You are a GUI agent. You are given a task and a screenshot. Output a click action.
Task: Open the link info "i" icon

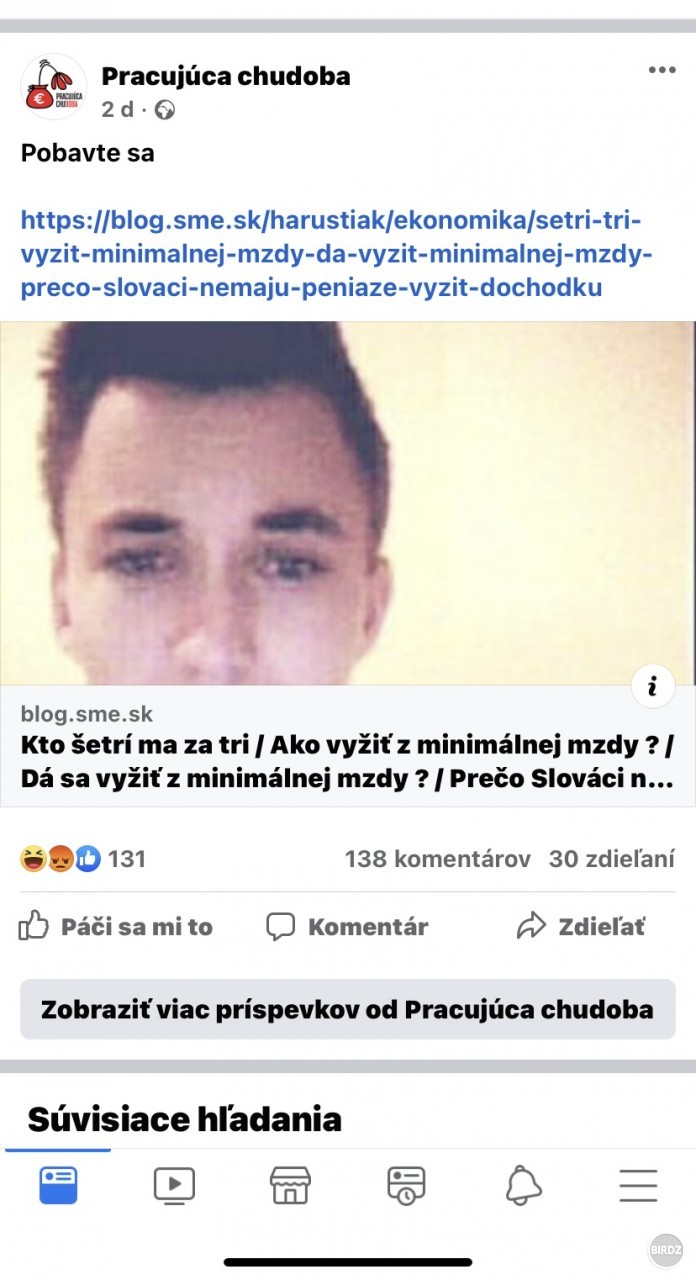(653, 686)
